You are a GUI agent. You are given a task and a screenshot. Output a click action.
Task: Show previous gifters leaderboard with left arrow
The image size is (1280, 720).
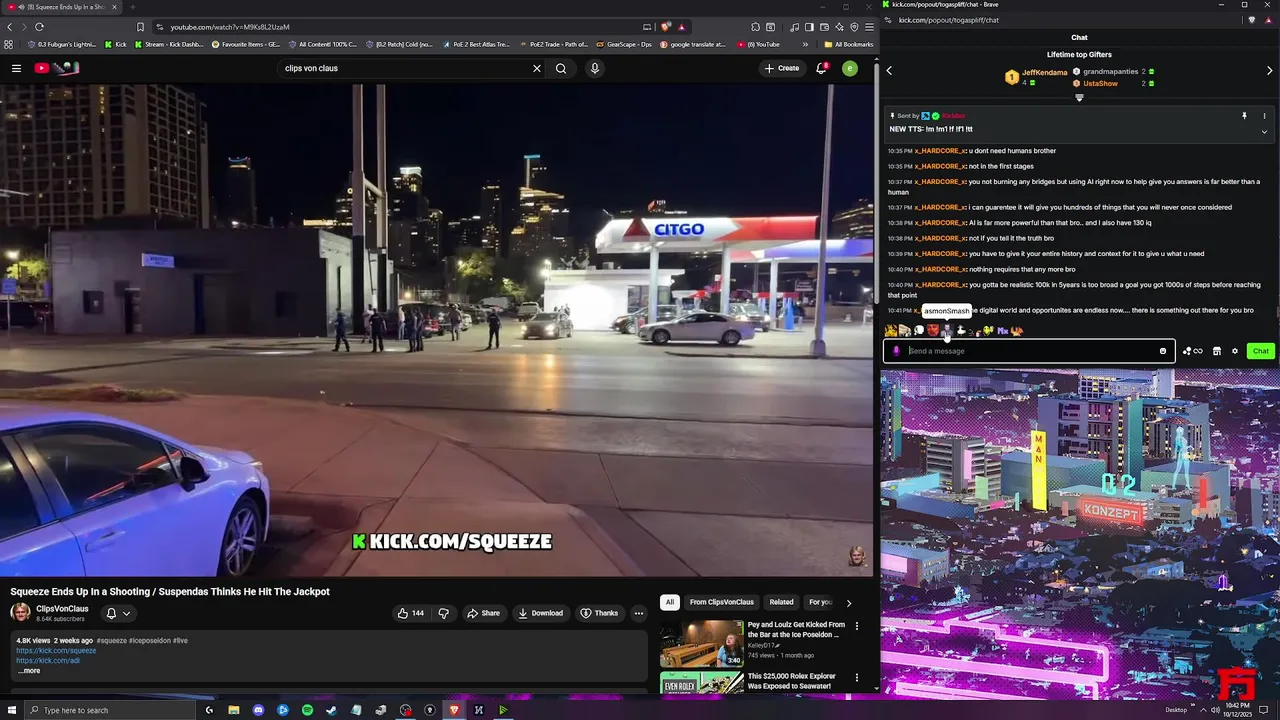pos(889,70)
